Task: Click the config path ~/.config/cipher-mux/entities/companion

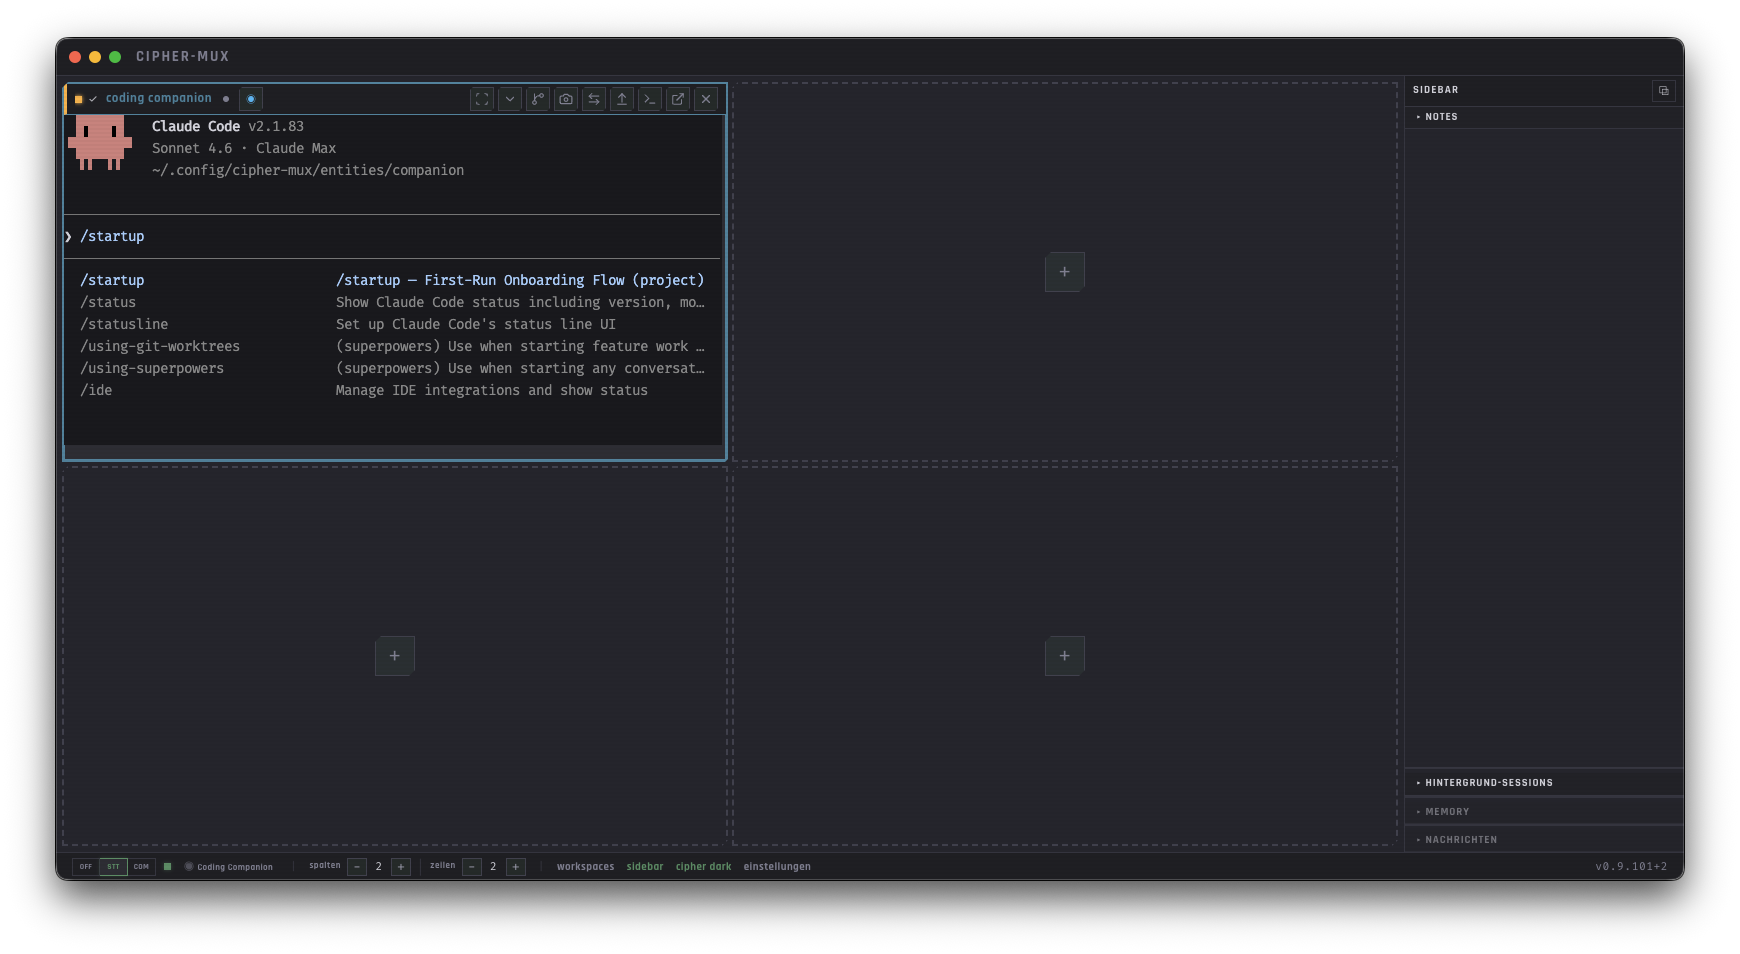Action: [x=308, y=170]
